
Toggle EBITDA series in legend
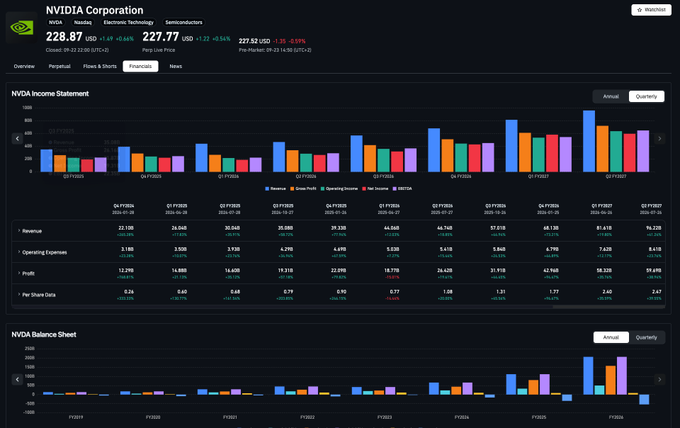tap(402, 189)
